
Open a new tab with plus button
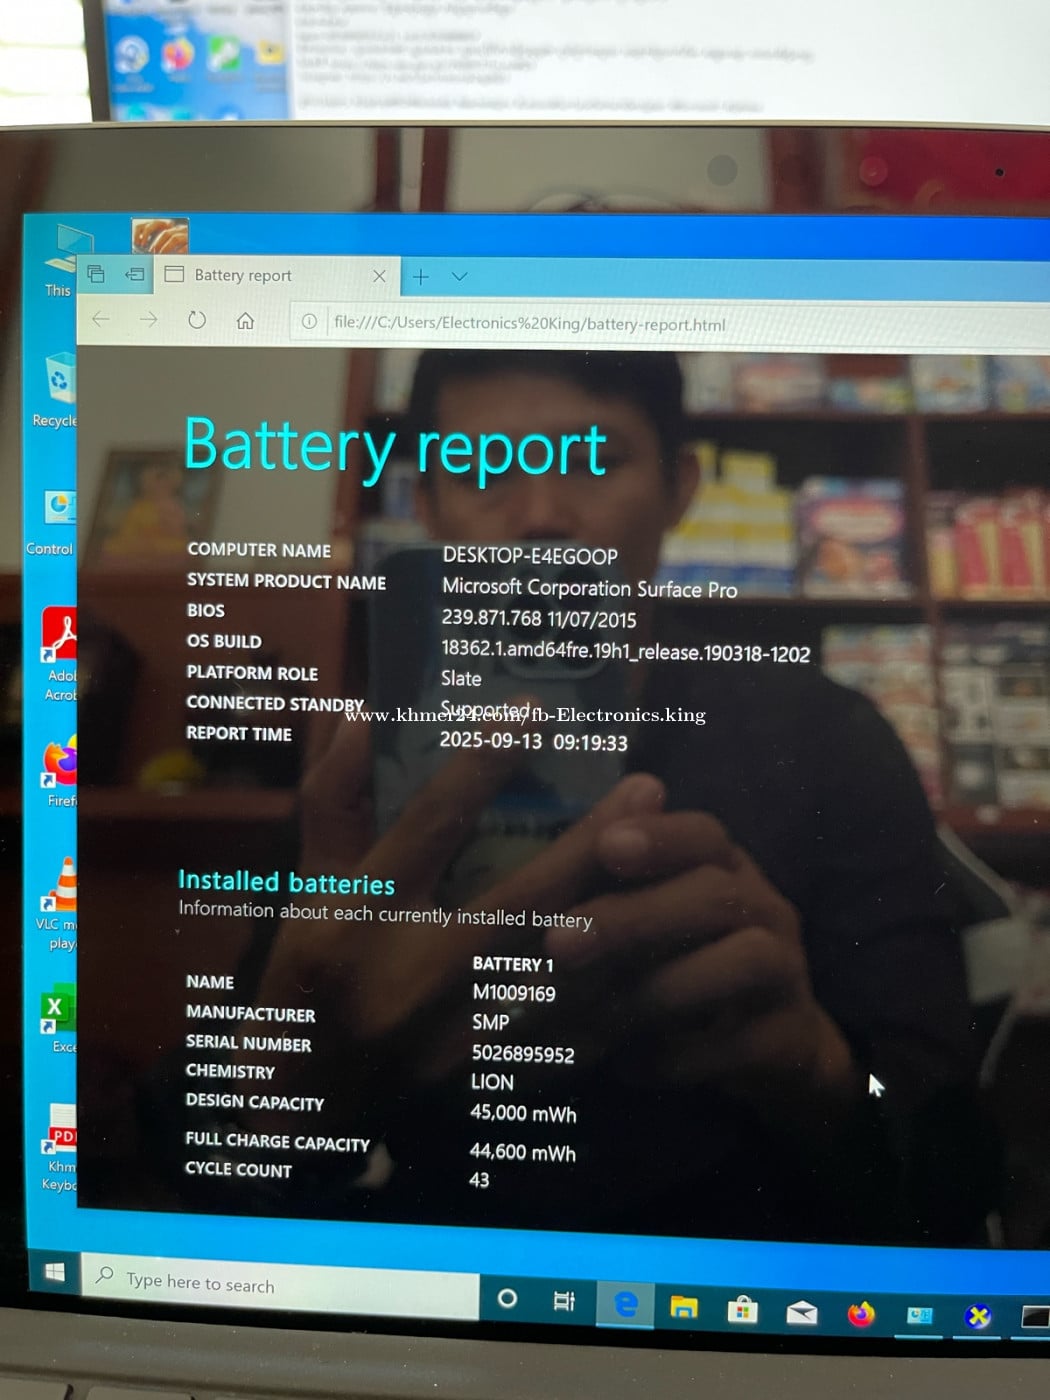tap(421, 277)
